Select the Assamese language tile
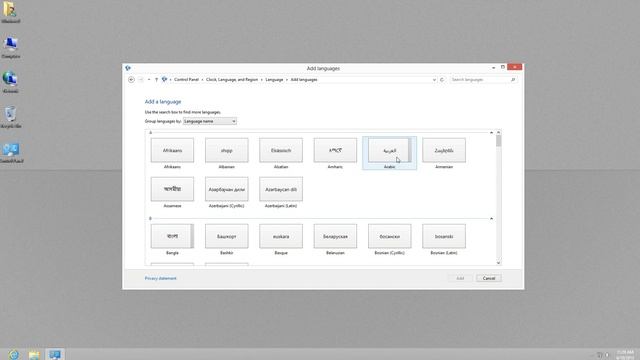The width and height of the screenshot is (640, 360). 172,193
